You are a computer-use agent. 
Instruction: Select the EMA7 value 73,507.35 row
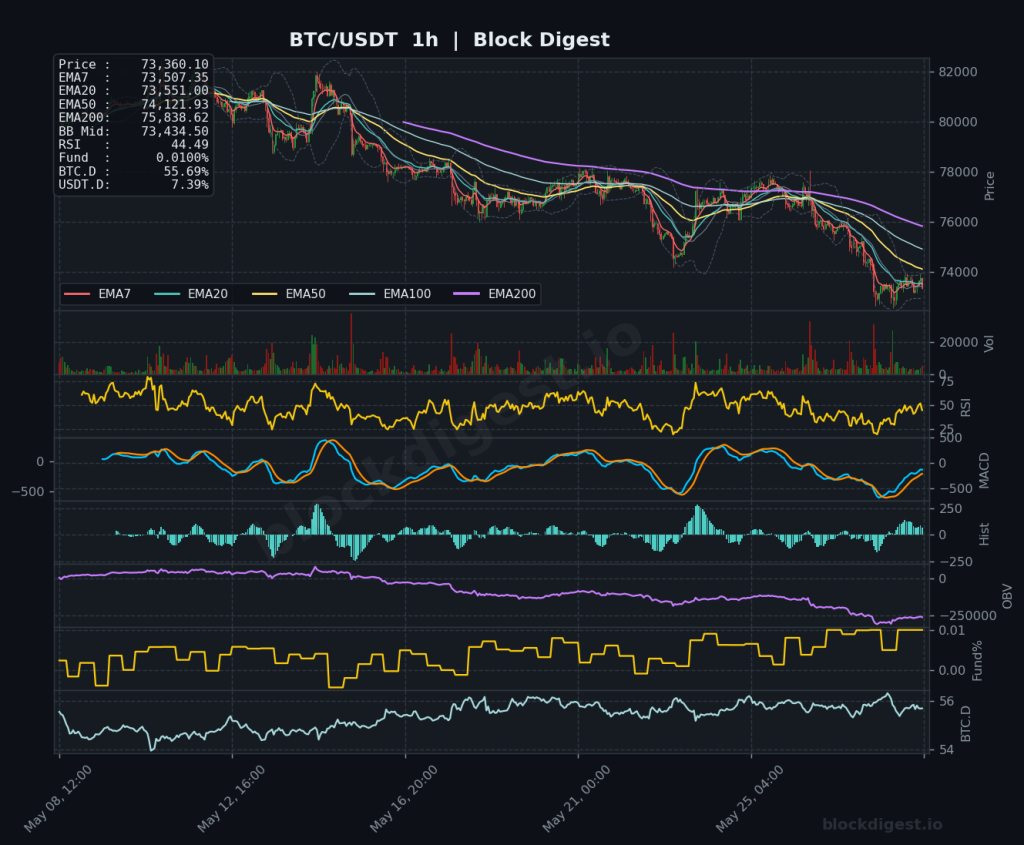[x=133, y=78]
